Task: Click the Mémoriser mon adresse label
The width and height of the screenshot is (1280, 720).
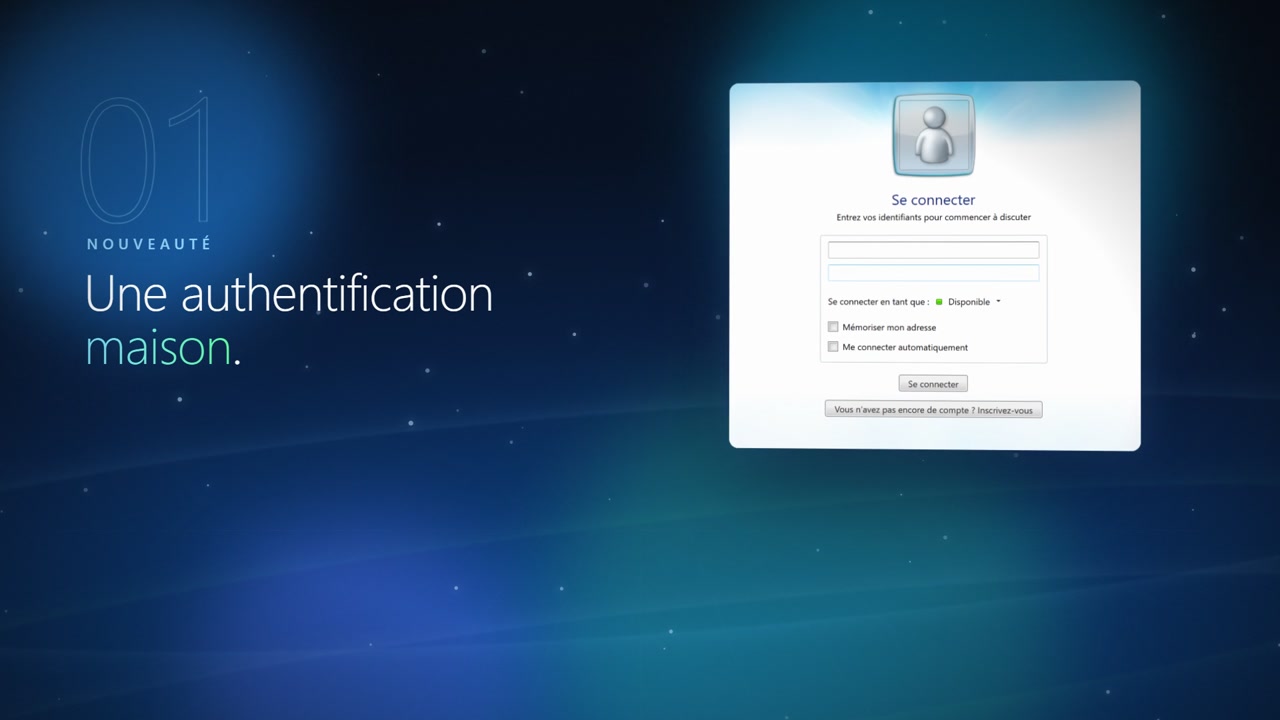Action: pos(889,327)
